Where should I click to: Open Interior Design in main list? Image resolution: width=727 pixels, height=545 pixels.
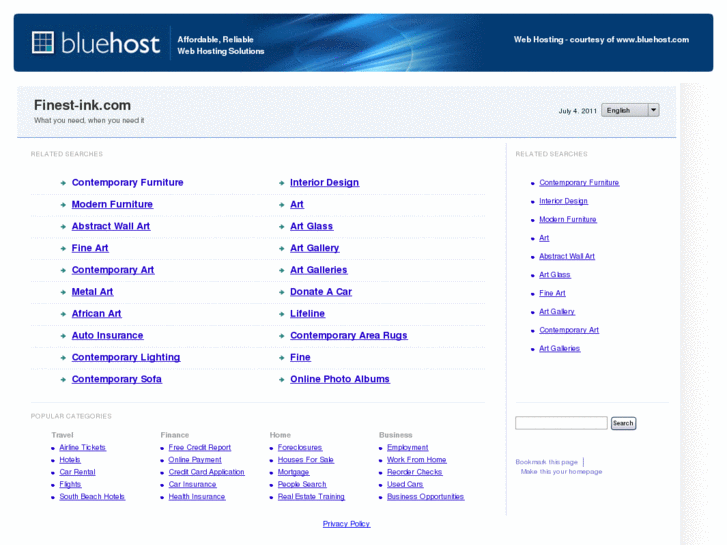[x=325, y=182]
